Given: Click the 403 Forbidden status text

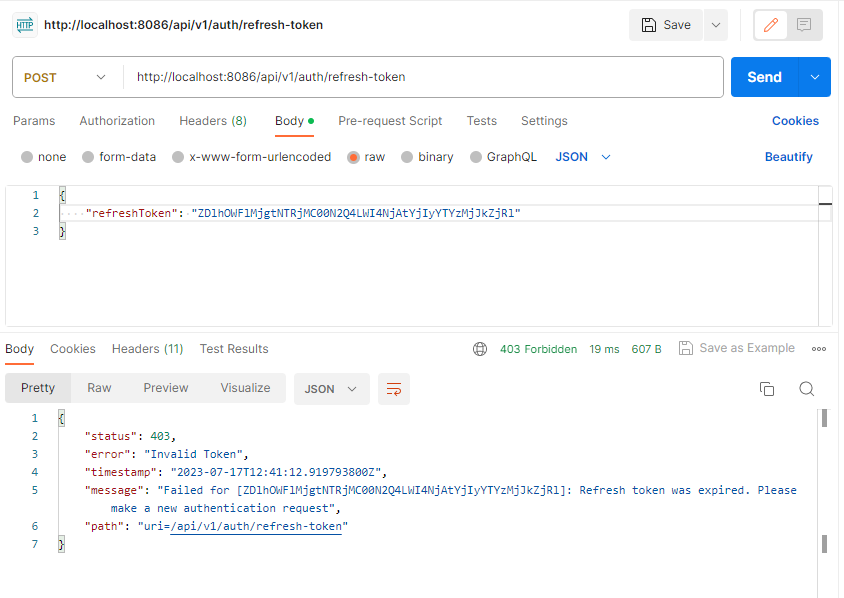Looking at the screenshot, I should point(538,349).
